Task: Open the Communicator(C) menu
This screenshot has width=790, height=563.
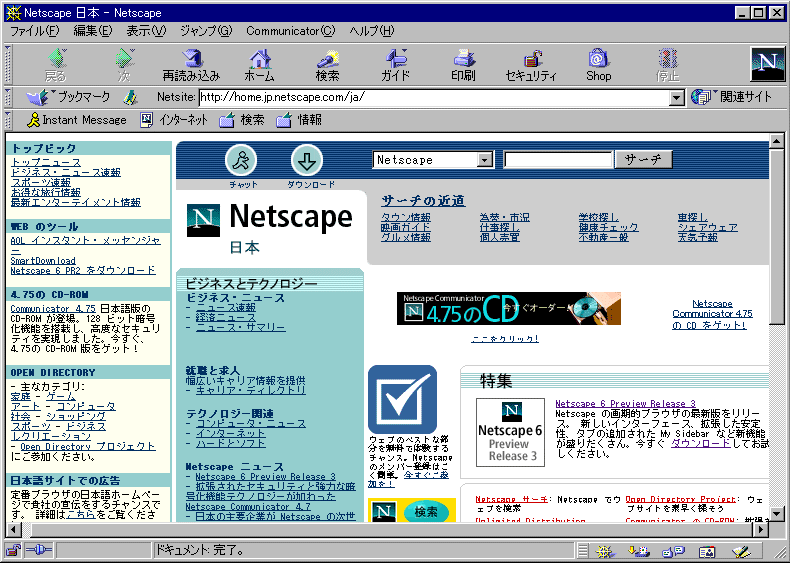Action: coord(291,31)
